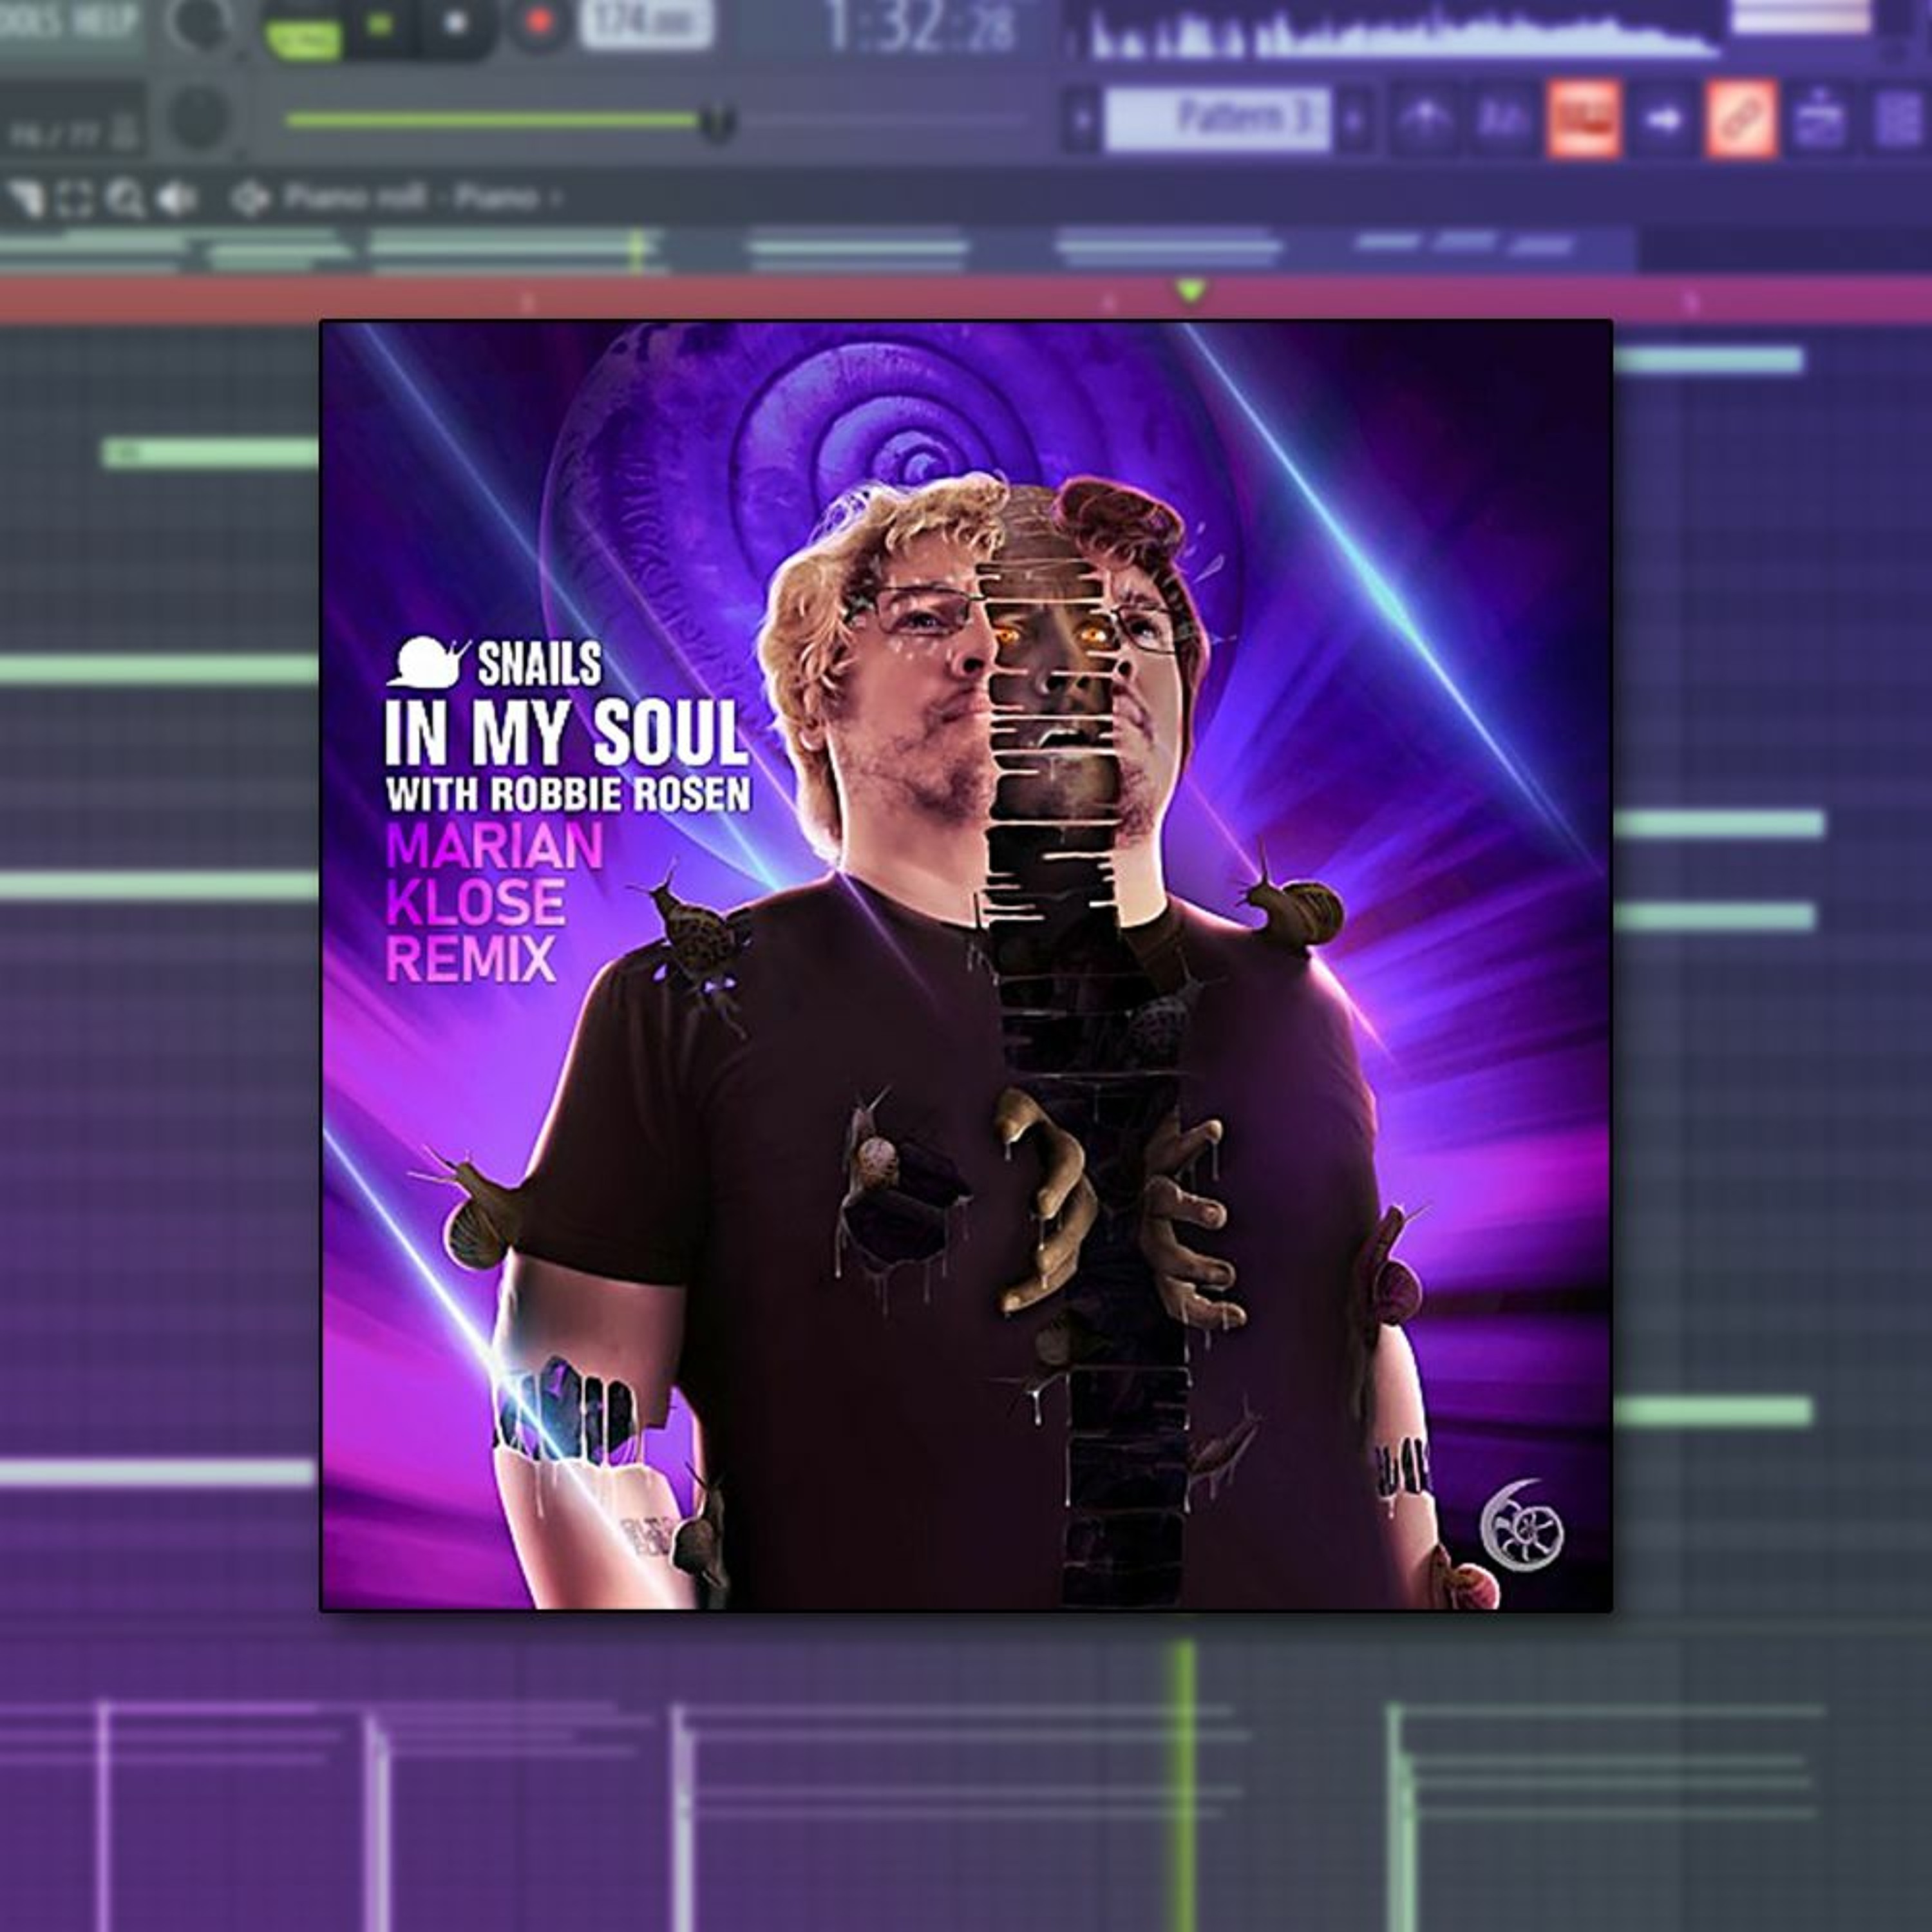This screenshot has width=1932, height=1932.
Task: Click the Snails In My Soul cover art
Action: tap(966, 965)
